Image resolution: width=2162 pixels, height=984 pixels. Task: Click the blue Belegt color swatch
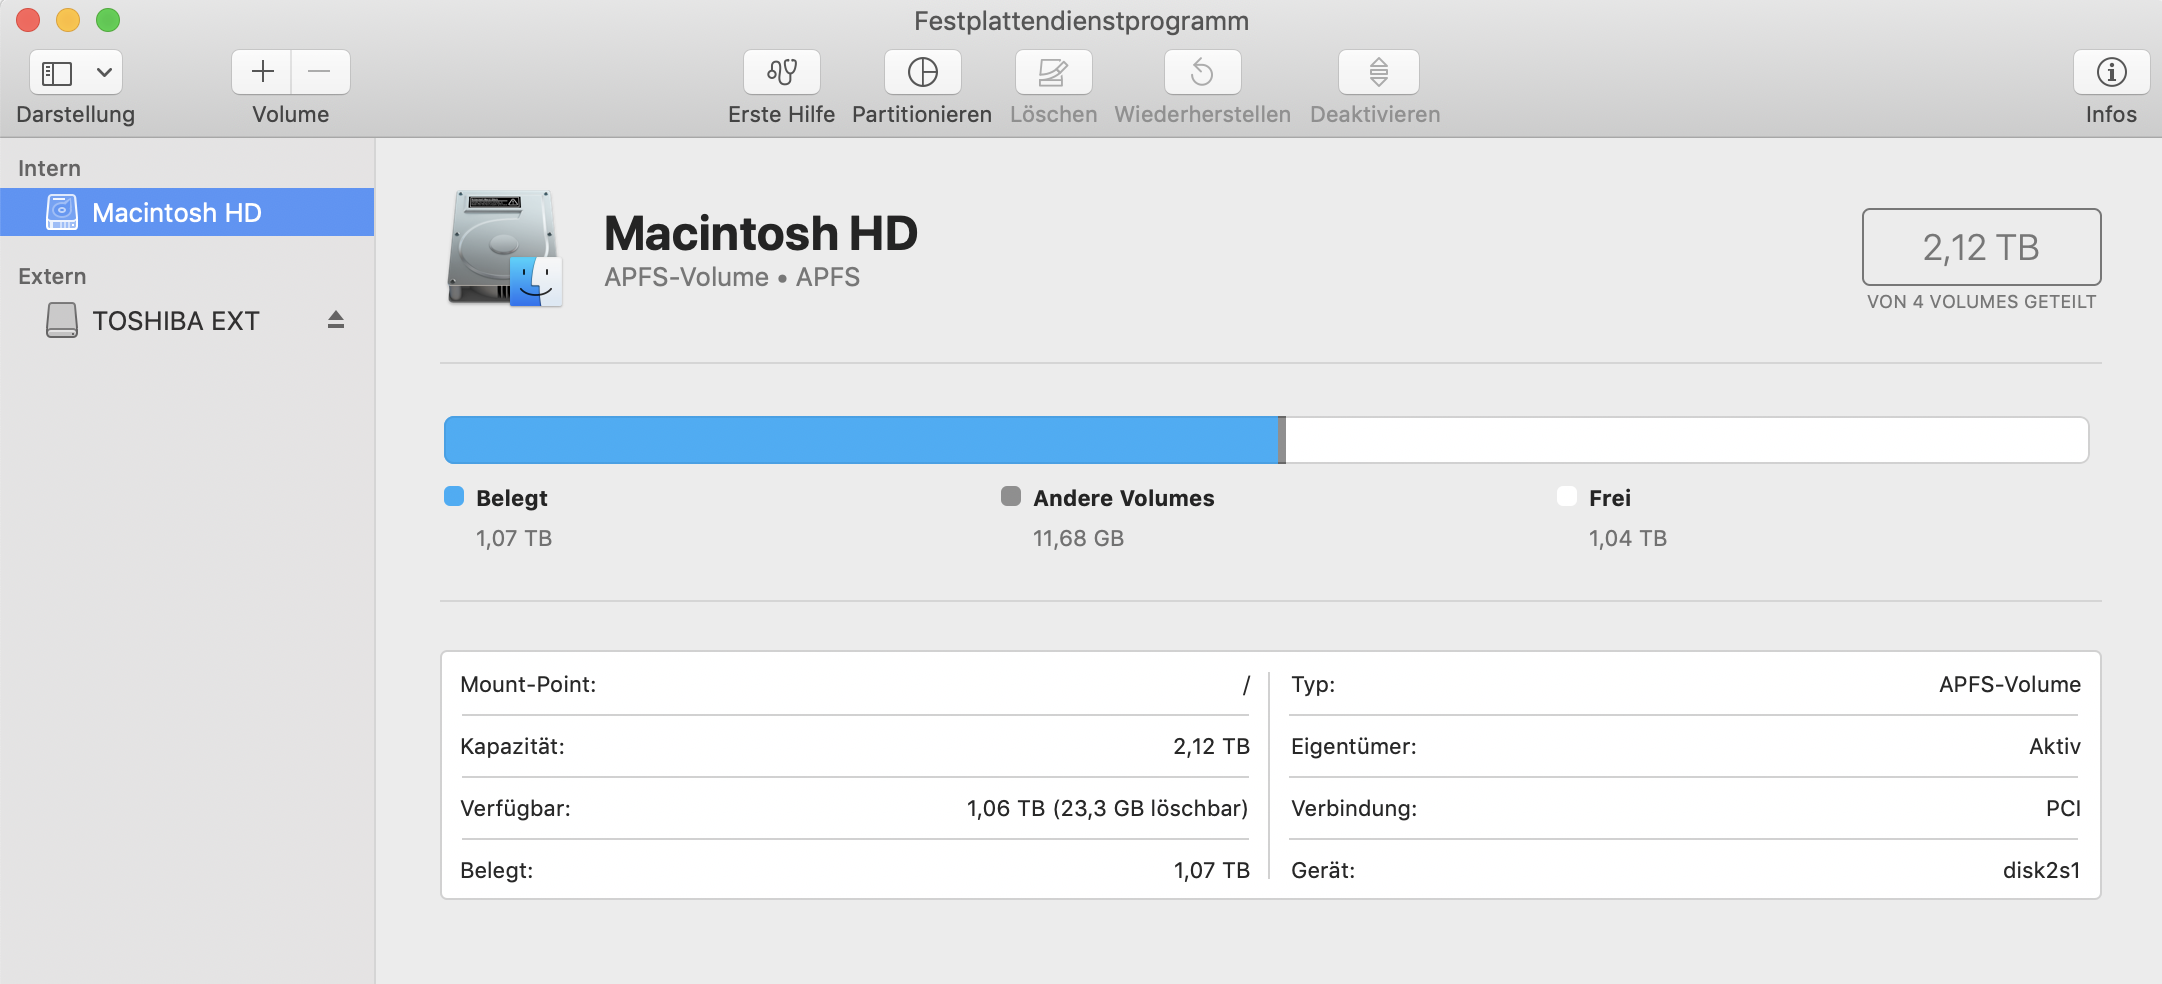click(x=454, y=497)
